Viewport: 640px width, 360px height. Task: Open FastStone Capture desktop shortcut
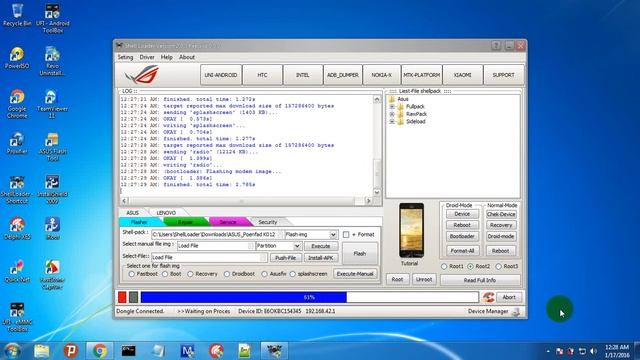(x=53, y=275)
